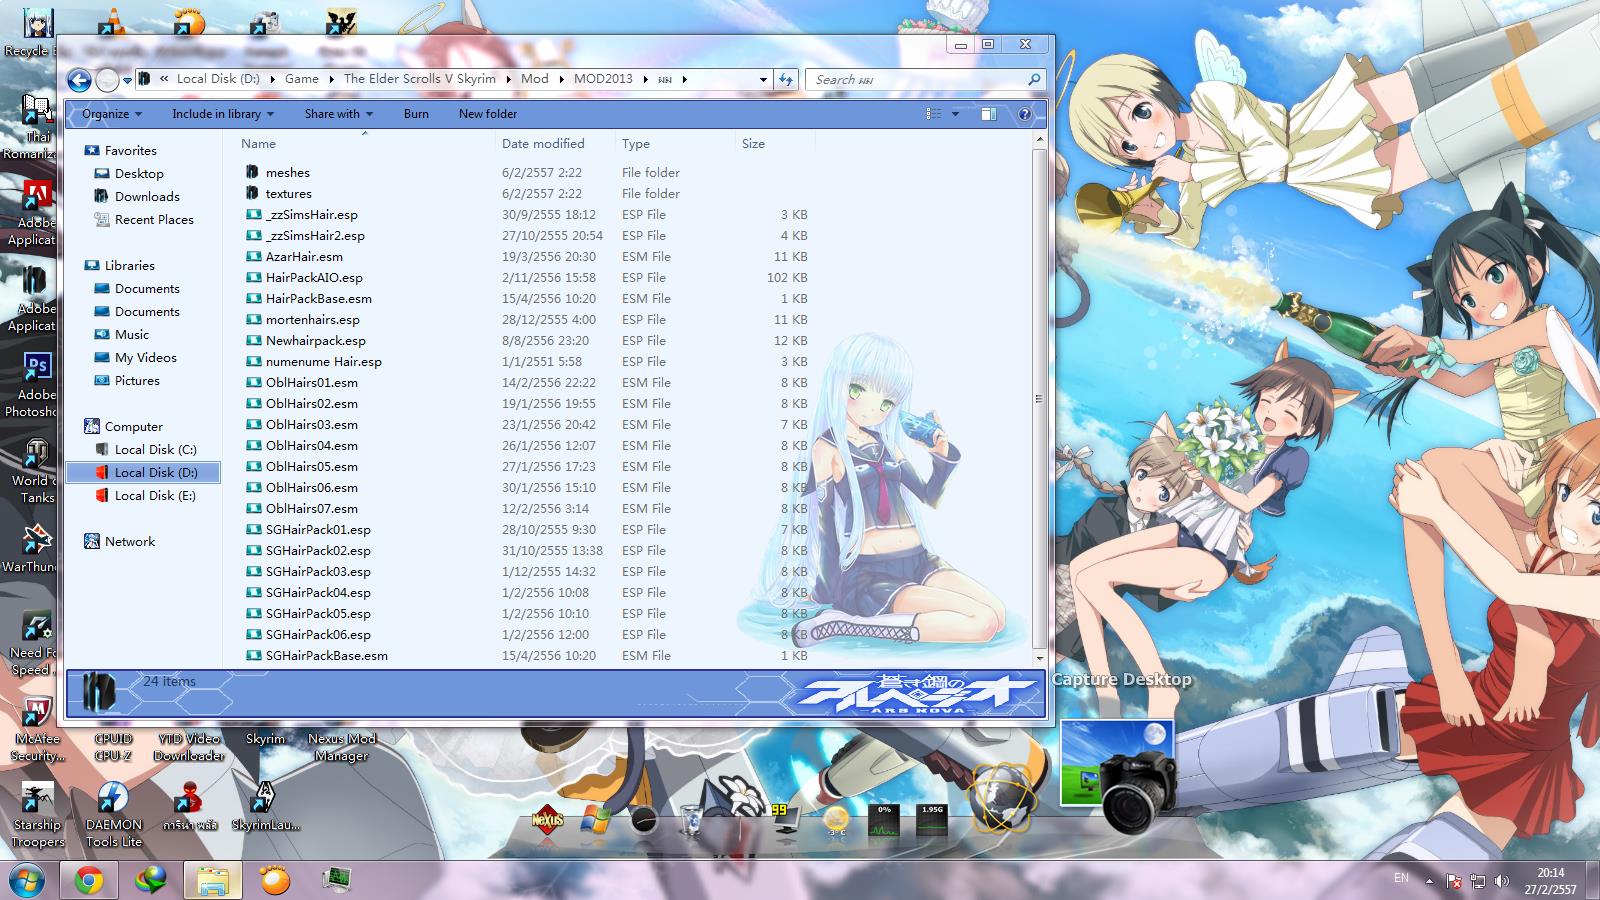Screen dimensions: 1600x900
Task: Click the Burn toolbar button
Action: [x=416, y=114]
